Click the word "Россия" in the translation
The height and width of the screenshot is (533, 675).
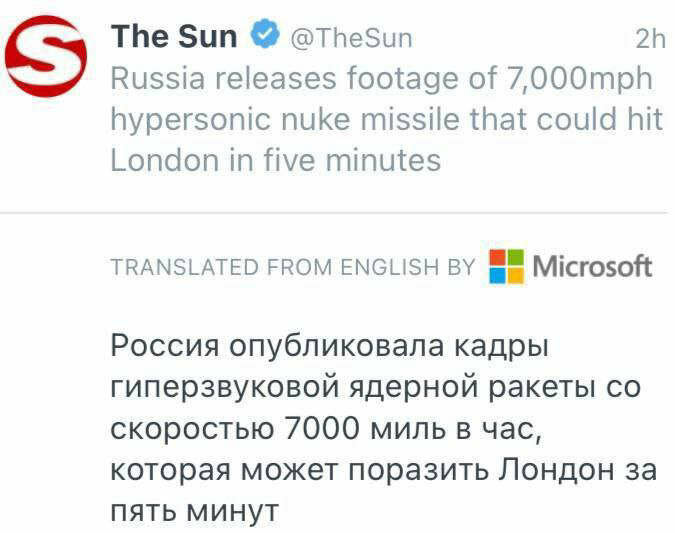click(x=165, y=347)
